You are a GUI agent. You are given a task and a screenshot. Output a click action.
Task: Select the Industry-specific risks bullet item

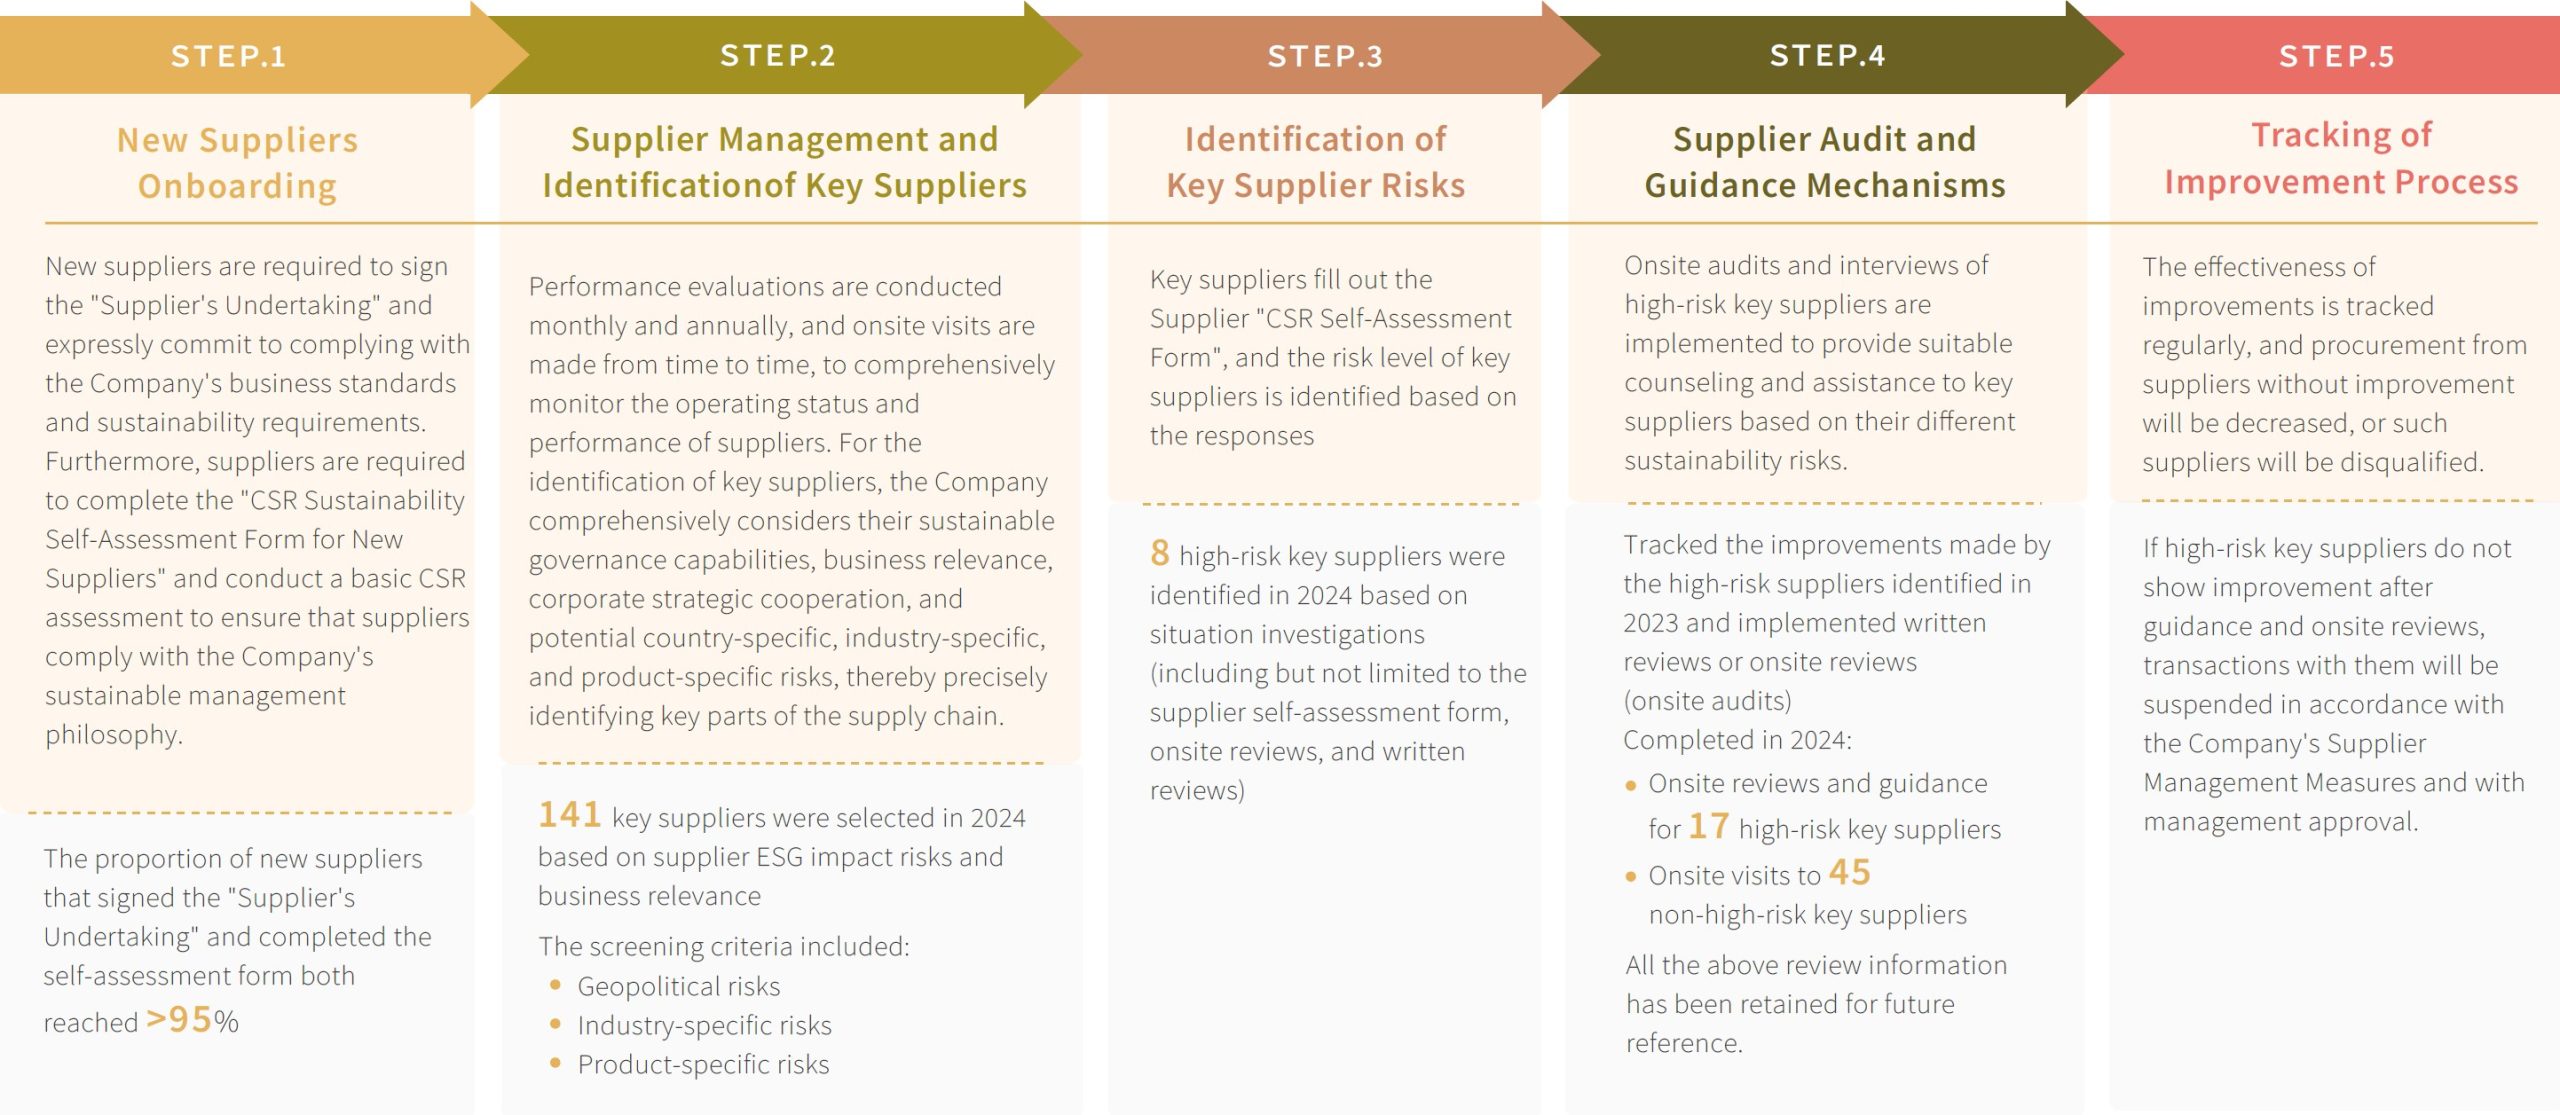704,1025
